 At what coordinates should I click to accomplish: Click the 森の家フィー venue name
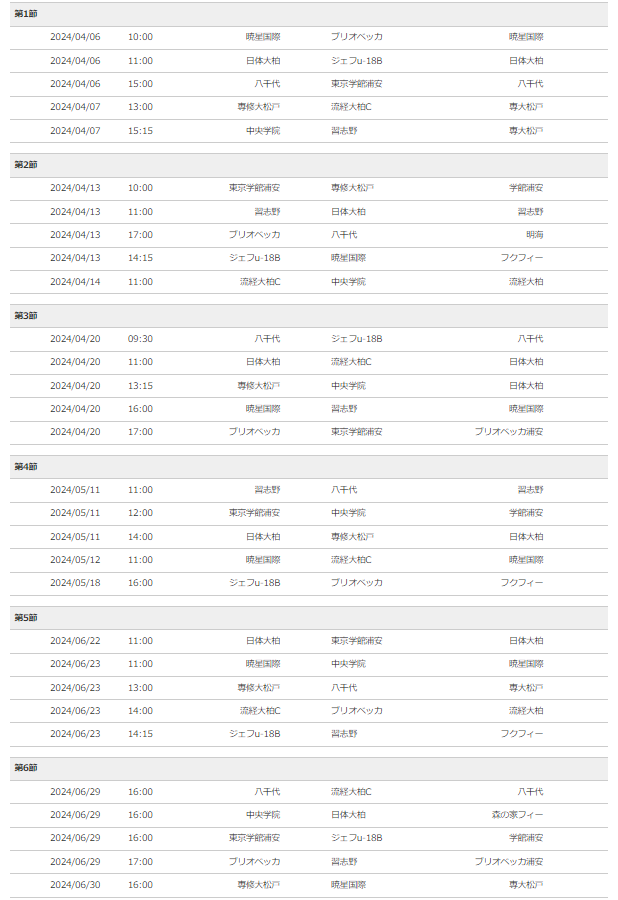(x=517, y=815)
